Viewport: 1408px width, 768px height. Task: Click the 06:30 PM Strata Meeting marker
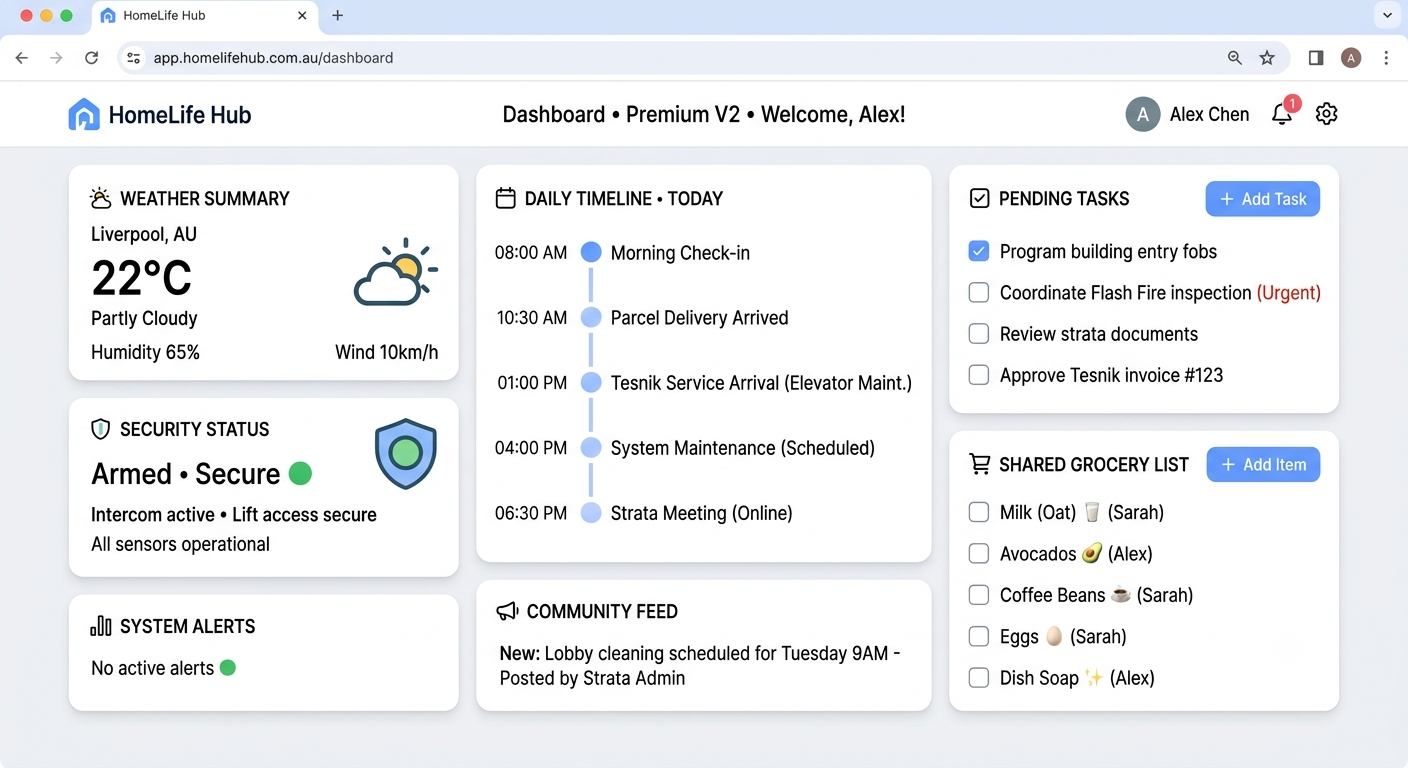591,513
